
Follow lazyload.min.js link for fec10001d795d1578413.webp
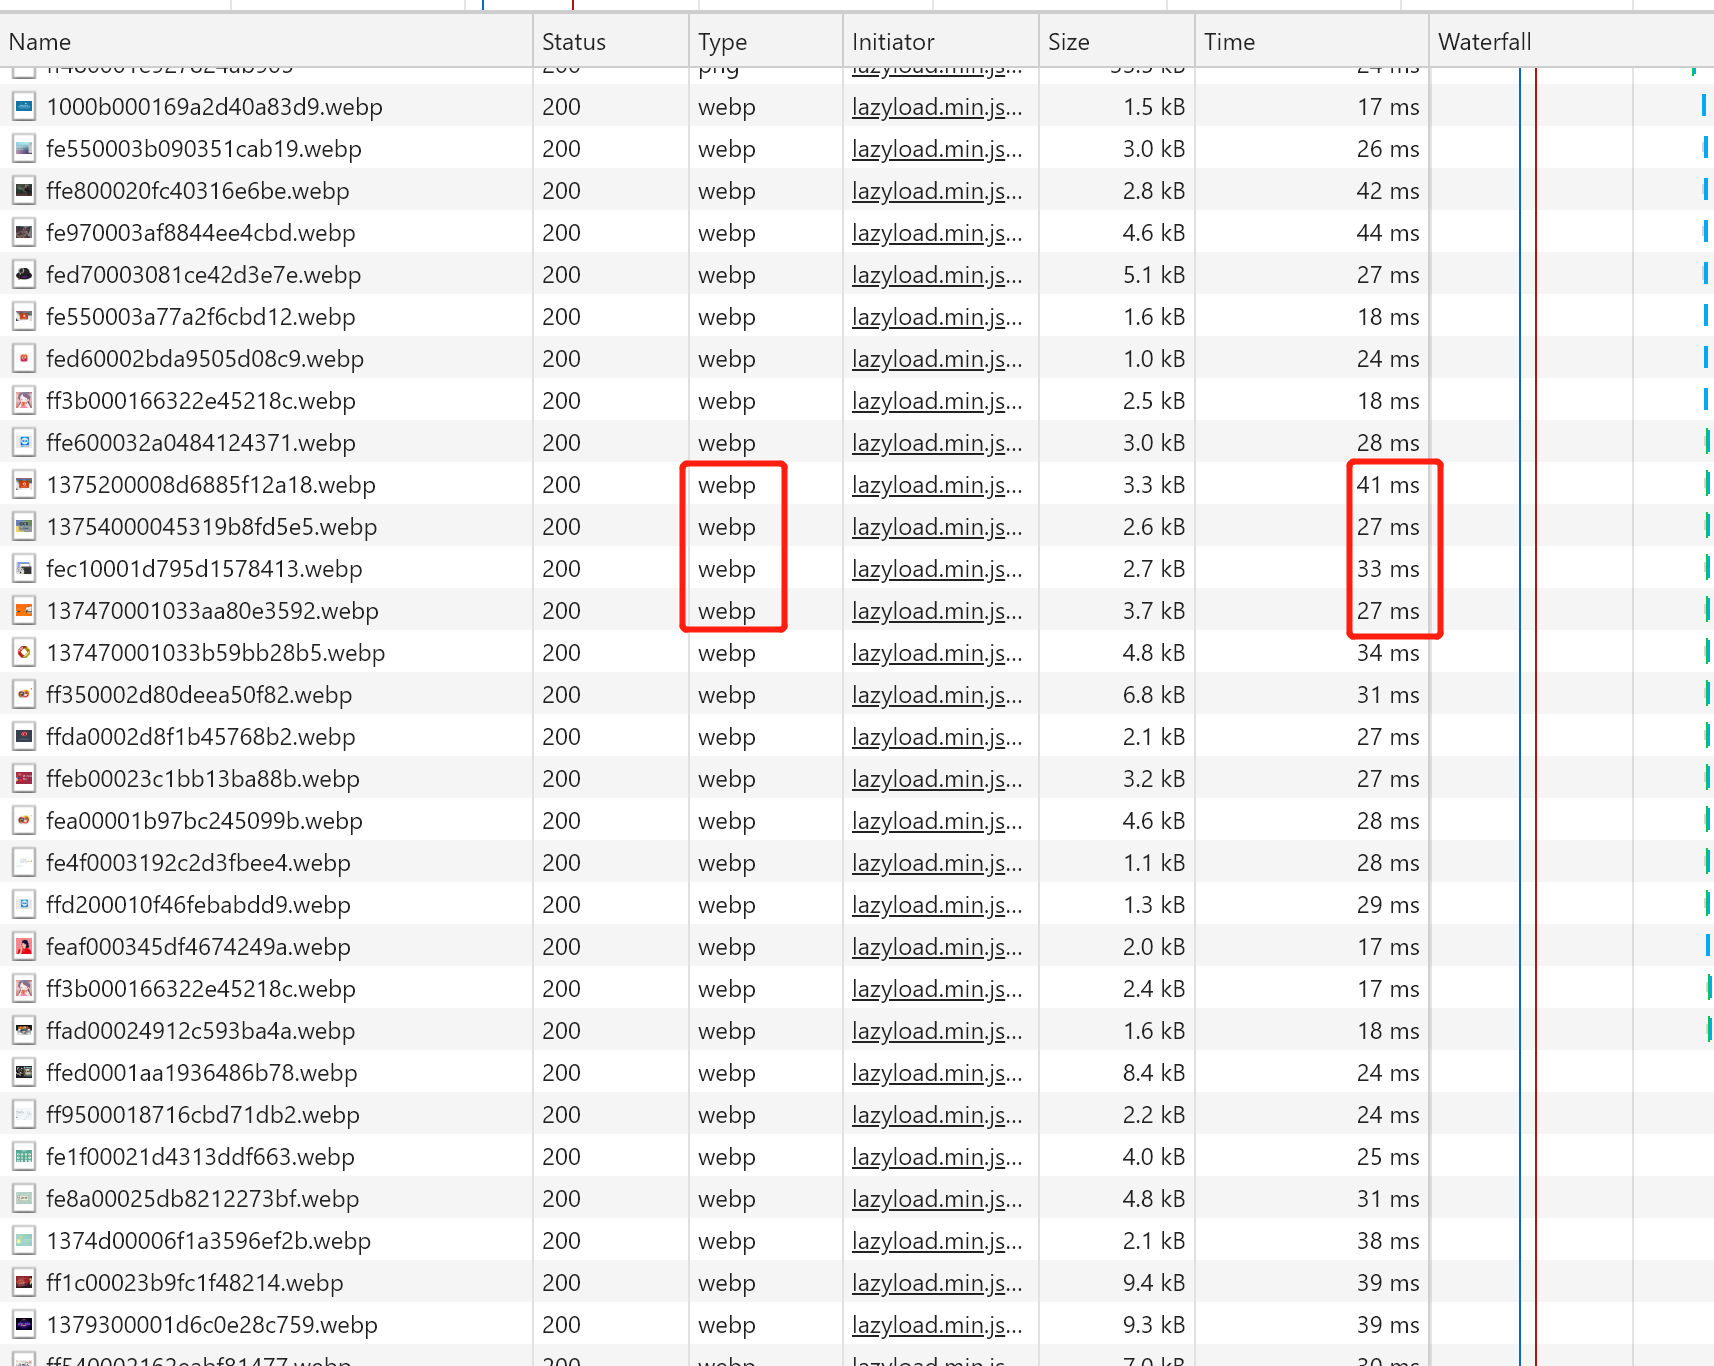coord(936,569)
